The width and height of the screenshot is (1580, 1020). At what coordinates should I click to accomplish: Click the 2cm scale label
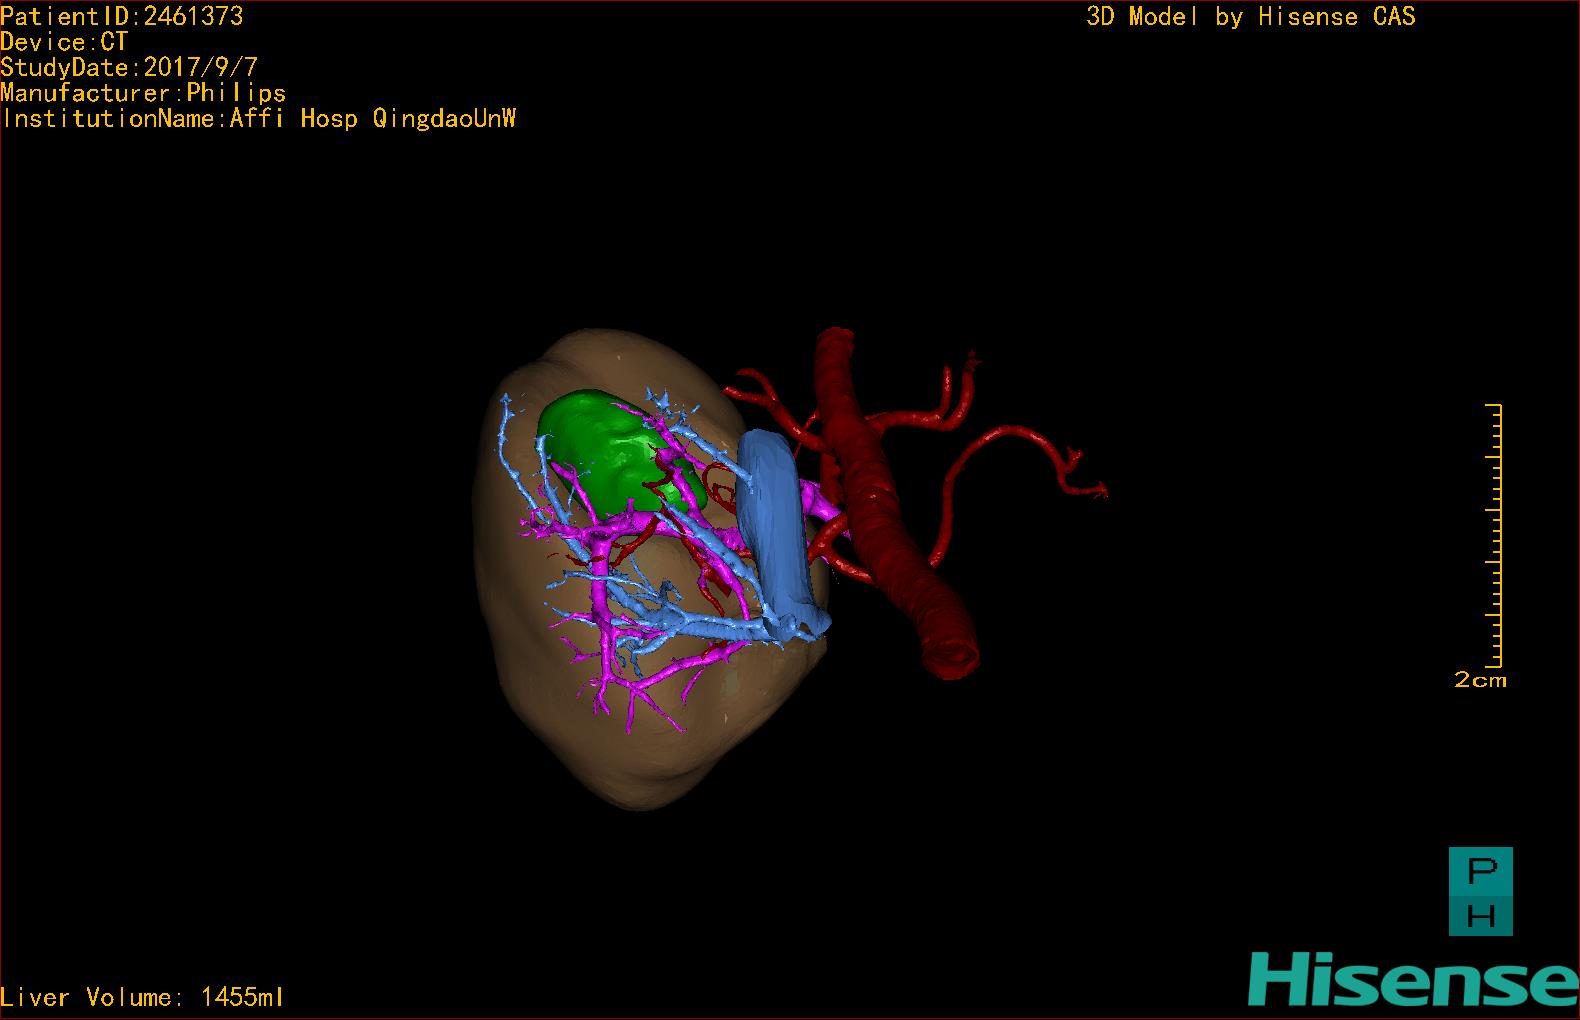tap(1480, 680)
